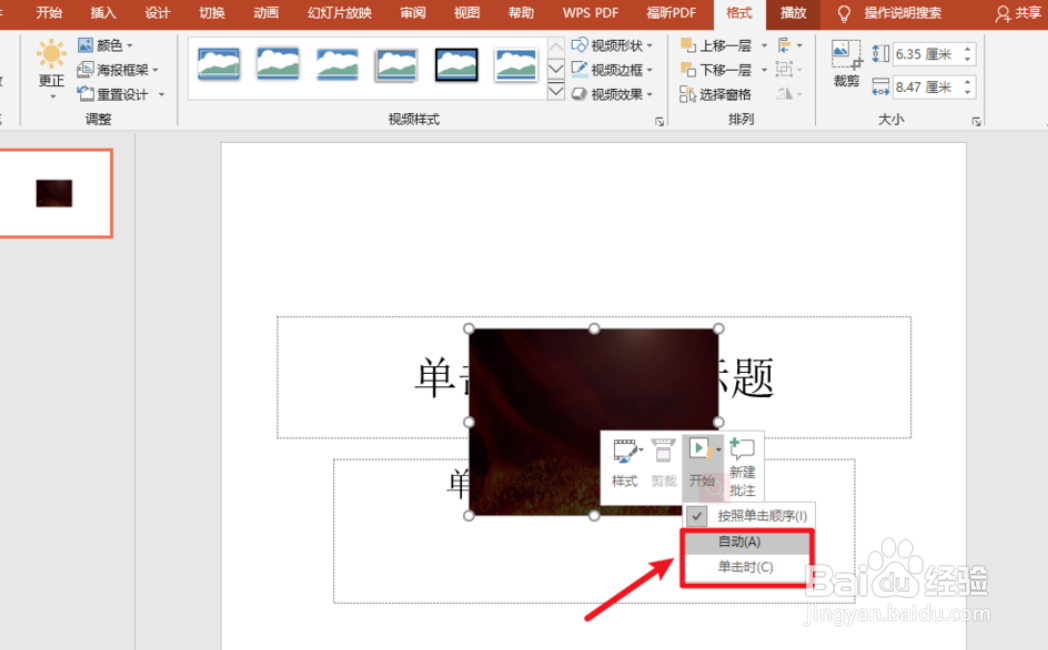This screenshot has height=650, width=1048.
Task: Expand the full video styles gallery
Action: tap(555, 90)
